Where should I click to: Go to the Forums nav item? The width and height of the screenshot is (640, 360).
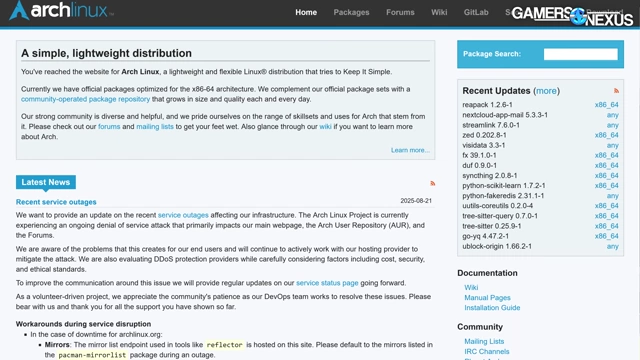click(400, 12)
